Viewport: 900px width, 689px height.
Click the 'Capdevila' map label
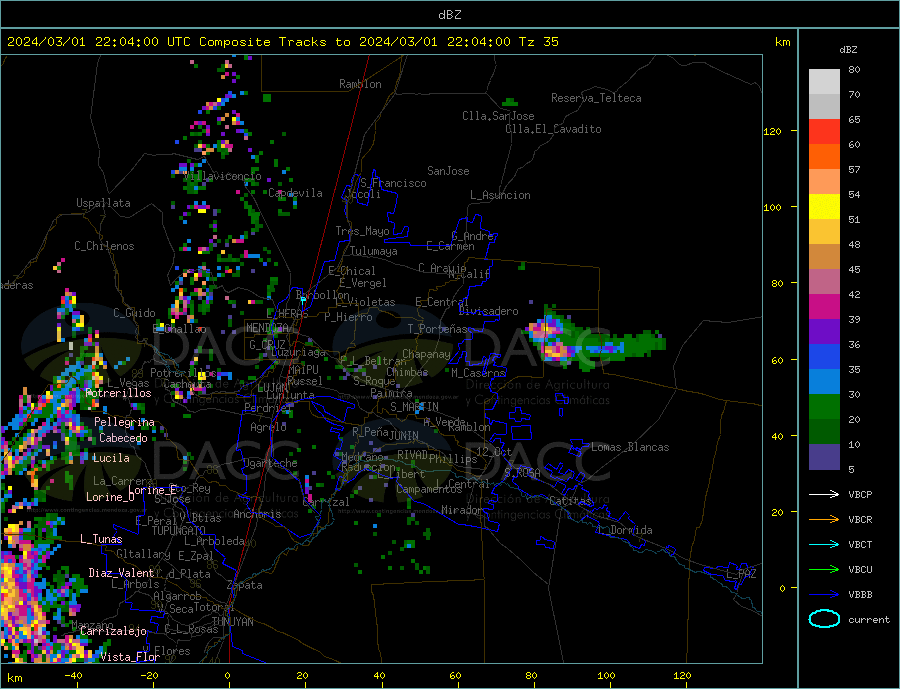click(x=295, y=193)
